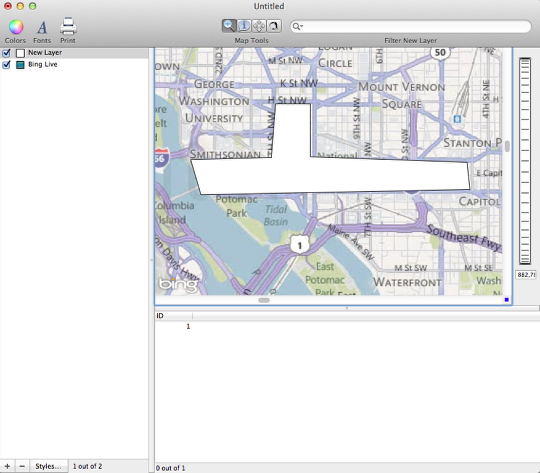Select the rotate map tool

coord(274,26)
